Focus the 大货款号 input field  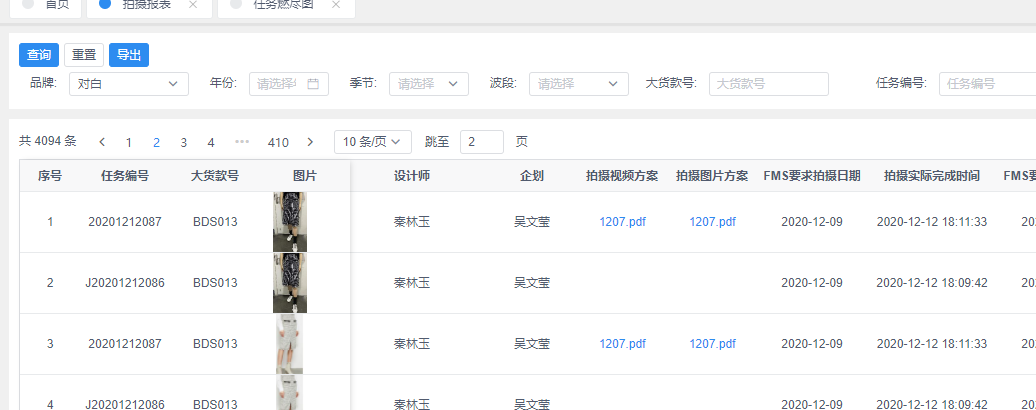click(768, 84)
